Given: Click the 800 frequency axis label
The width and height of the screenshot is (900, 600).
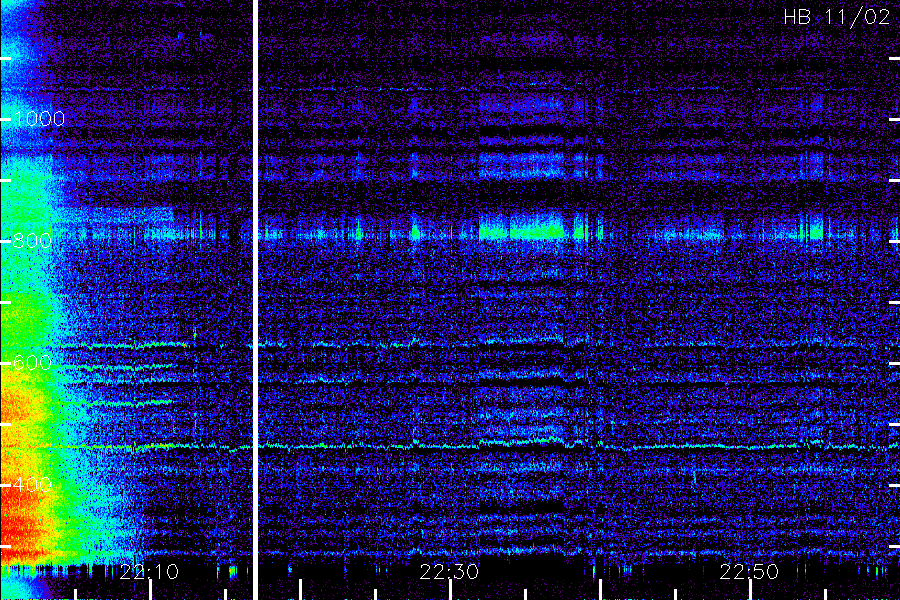Looking at the screenshot, I should tap(32, 241).
